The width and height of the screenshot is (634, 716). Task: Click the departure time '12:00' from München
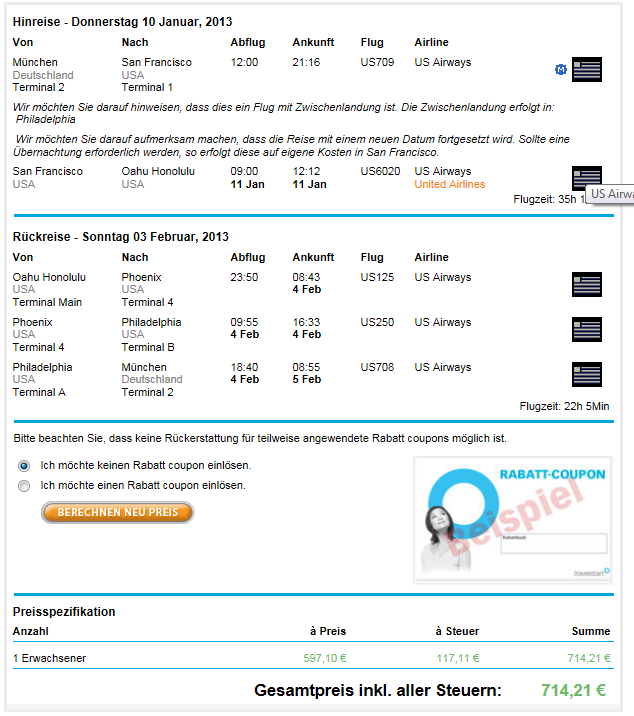tap(244, 62)
